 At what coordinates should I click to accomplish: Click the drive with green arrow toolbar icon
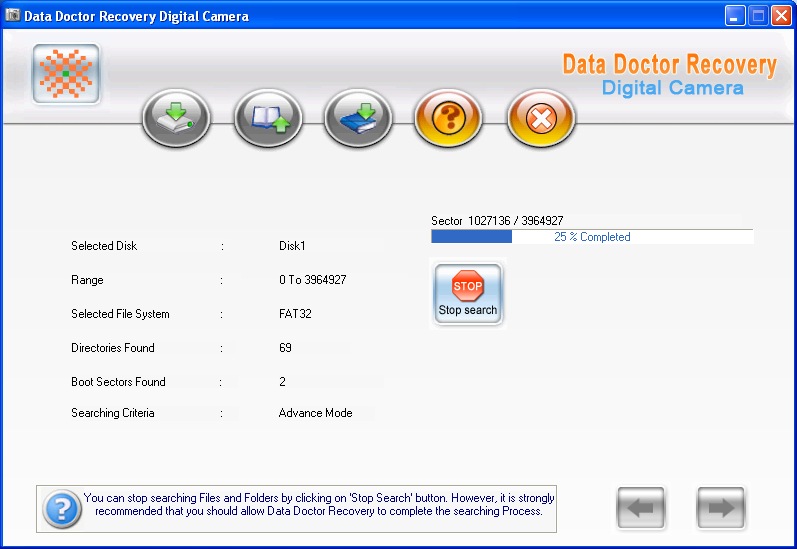[x=176, y=118]
